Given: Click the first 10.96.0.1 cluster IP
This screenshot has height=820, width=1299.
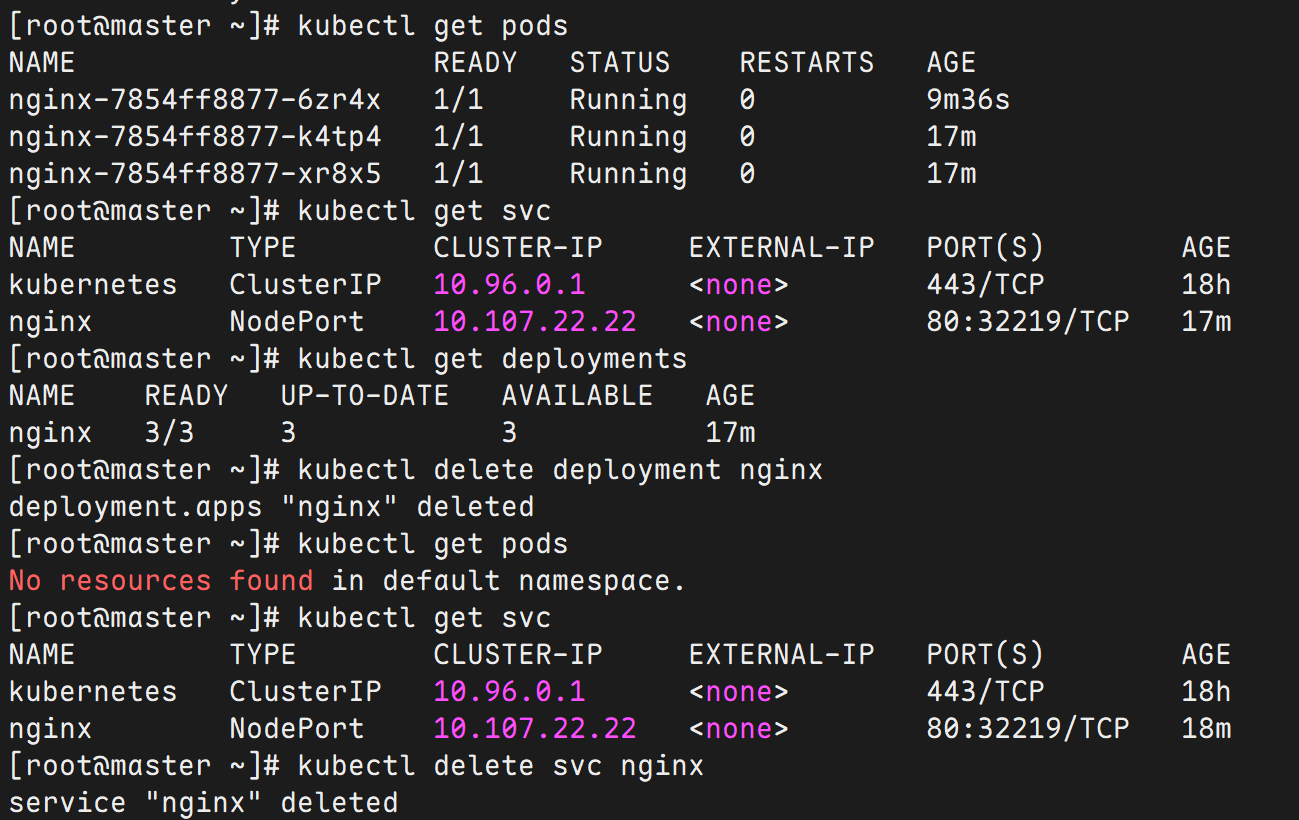Looking at the screenshot, I should click(x=509, y=285).
